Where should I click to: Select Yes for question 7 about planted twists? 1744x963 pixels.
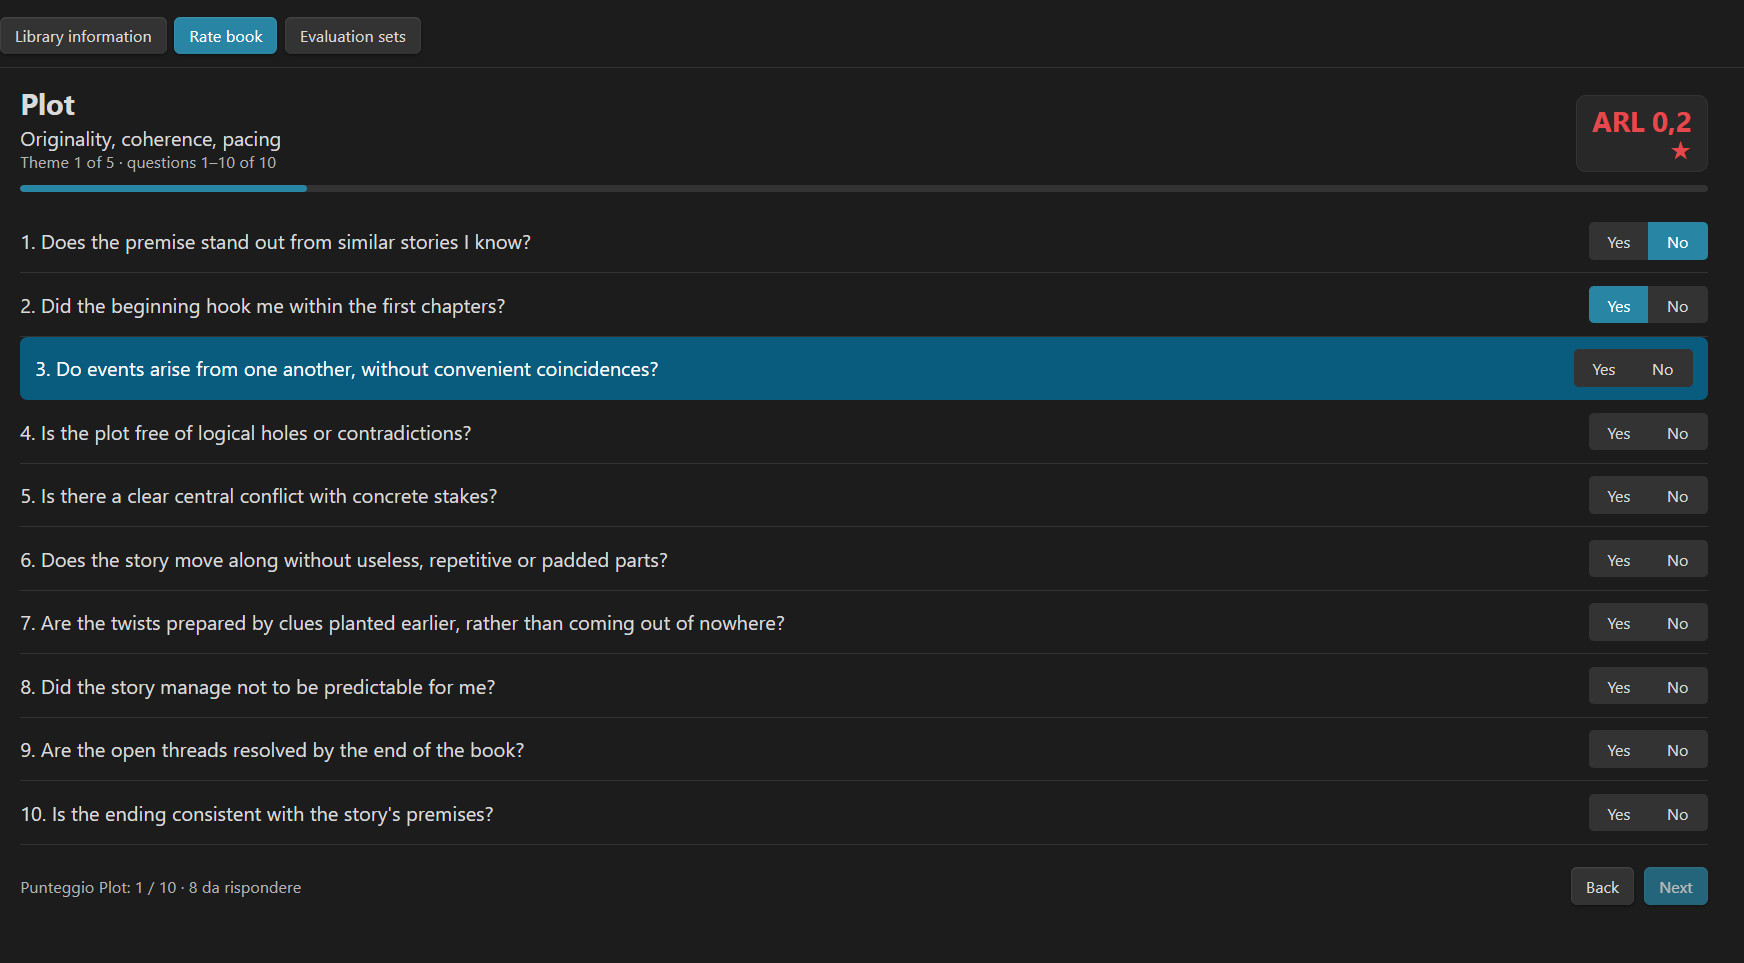(1618, 623)
